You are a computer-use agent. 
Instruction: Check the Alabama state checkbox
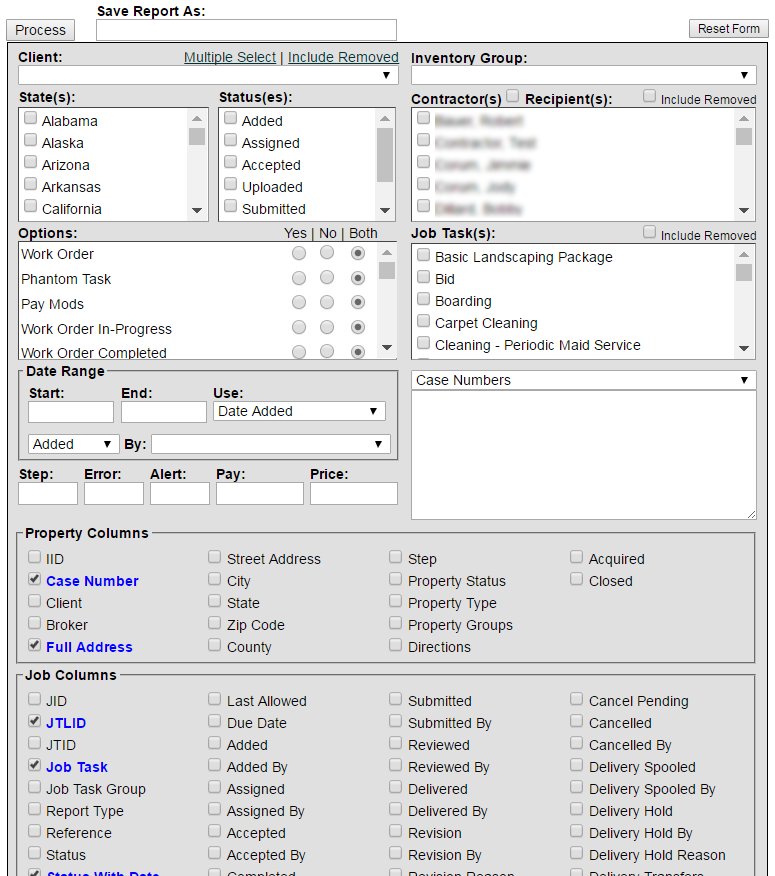pyautogui.click(x=31, y=118)
